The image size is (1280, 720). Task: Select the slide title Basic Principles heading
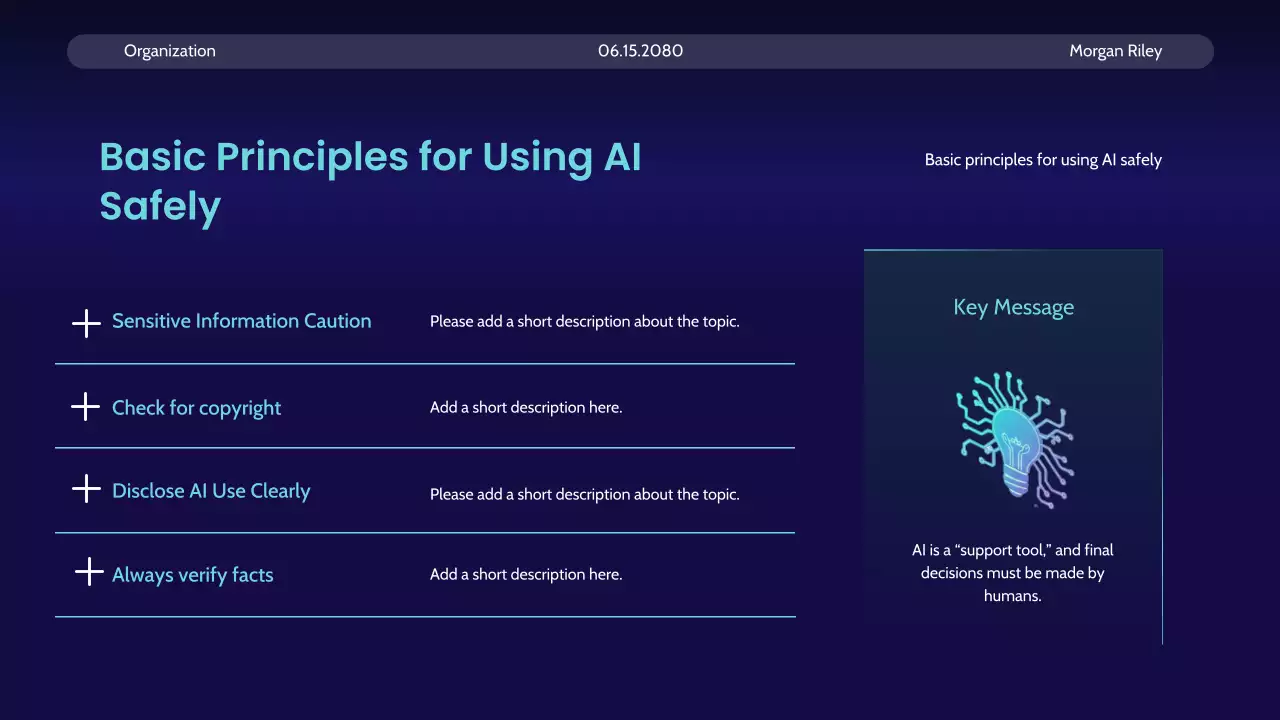370,182
